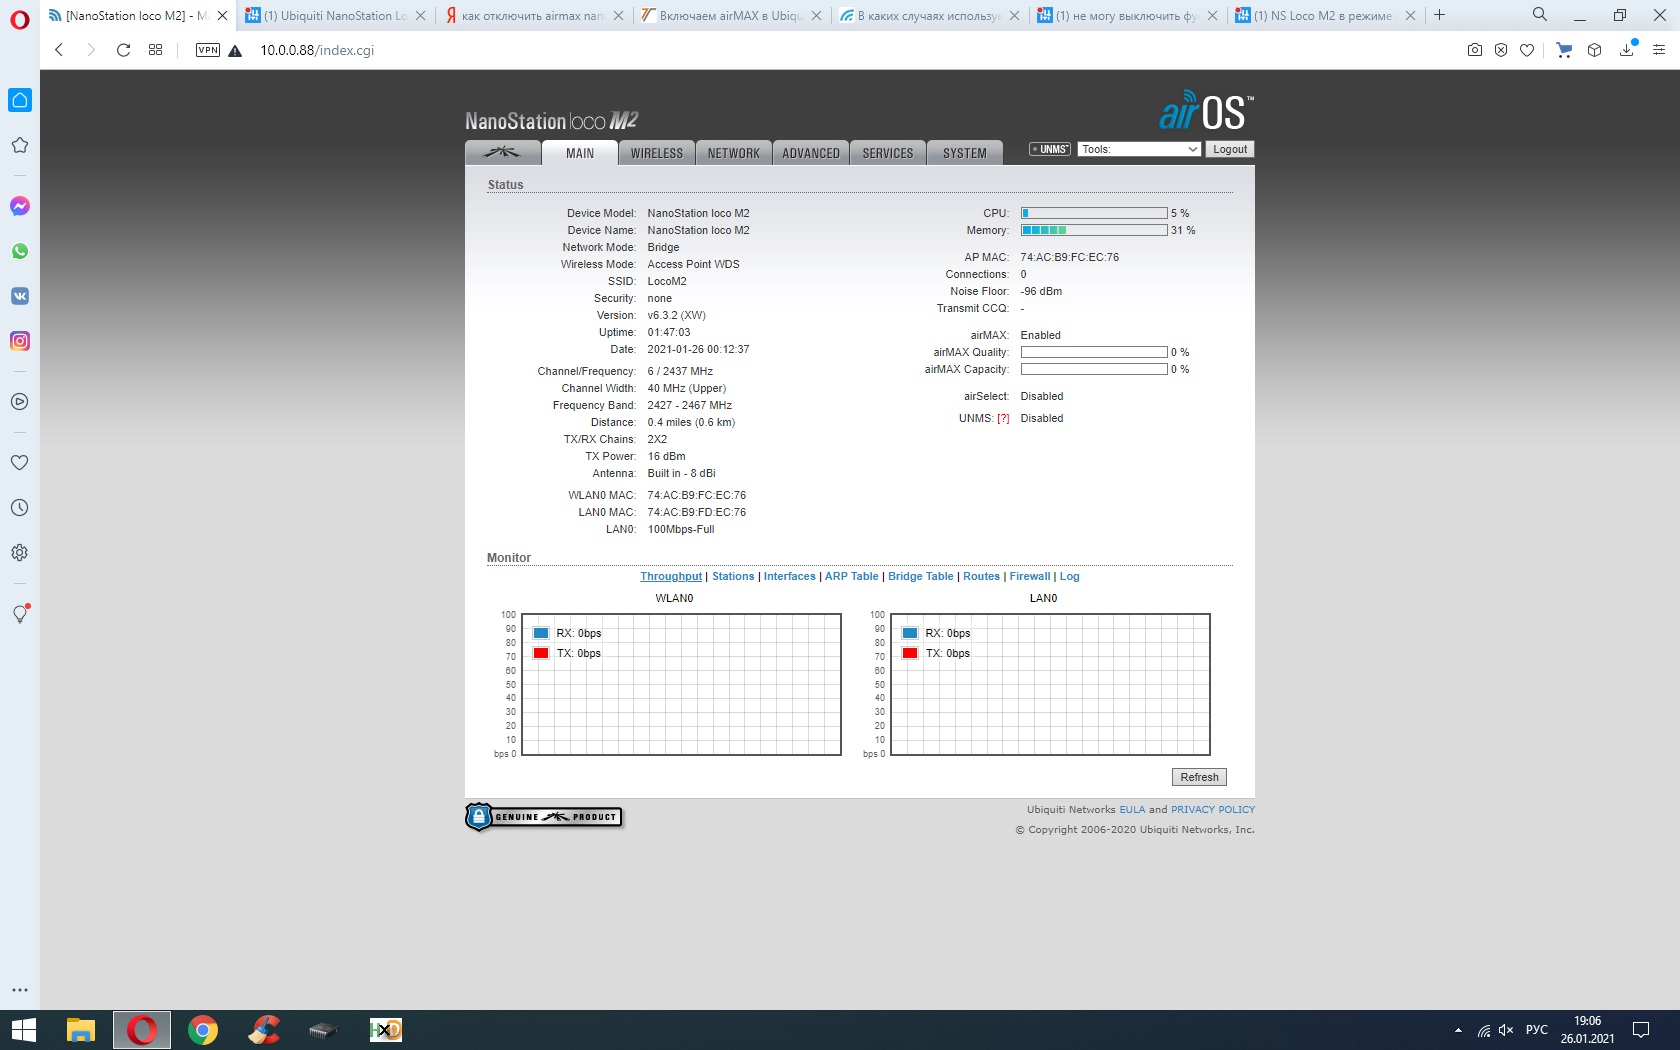Click the address bar URL 10.0.0.88/index.cgi

[317, 50]
